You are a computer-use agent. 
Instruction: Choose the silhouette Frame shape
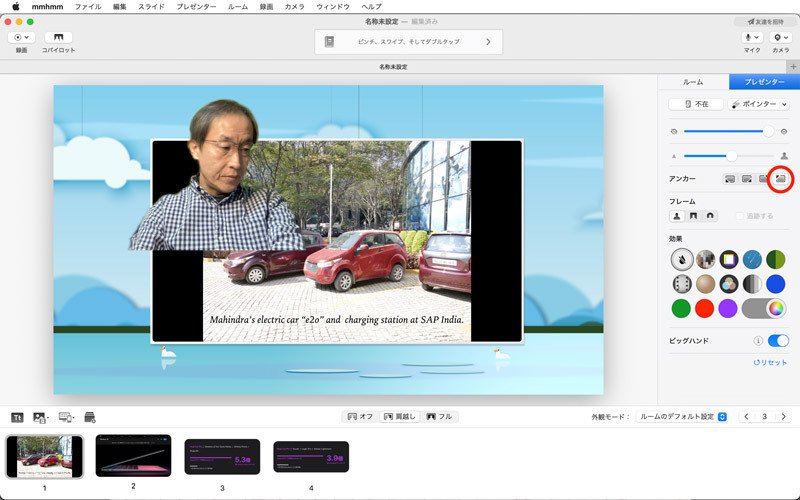pos(677,216)
